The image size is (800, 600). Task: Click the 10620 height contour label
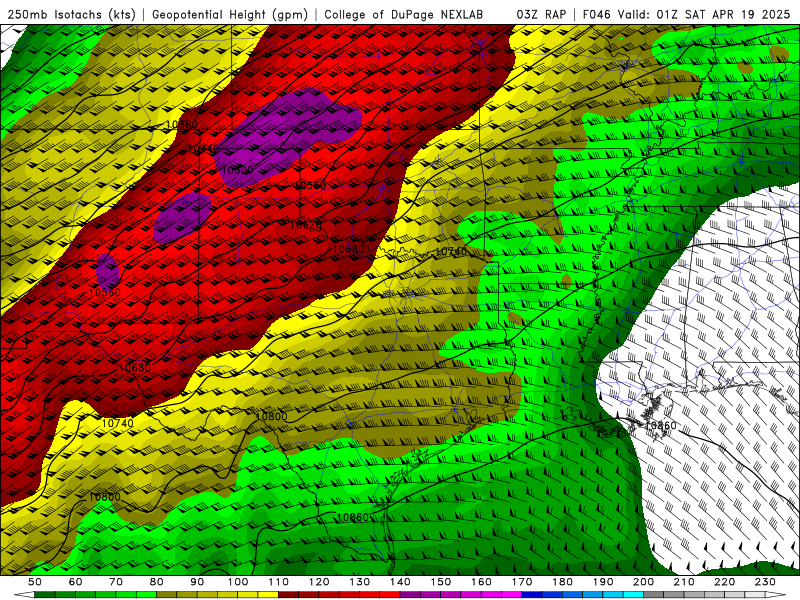pos(306,225)
